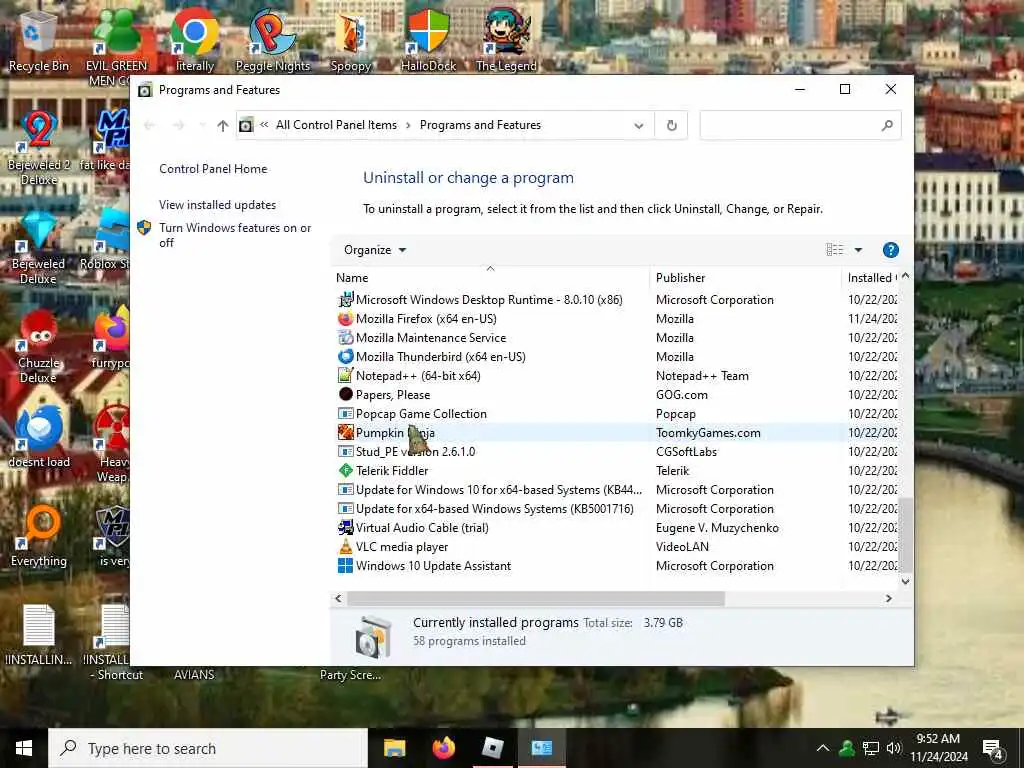Screen dimensions: 1024x768
Task: Open Roblox Studio from the taskbar
Action: [492, 748]
